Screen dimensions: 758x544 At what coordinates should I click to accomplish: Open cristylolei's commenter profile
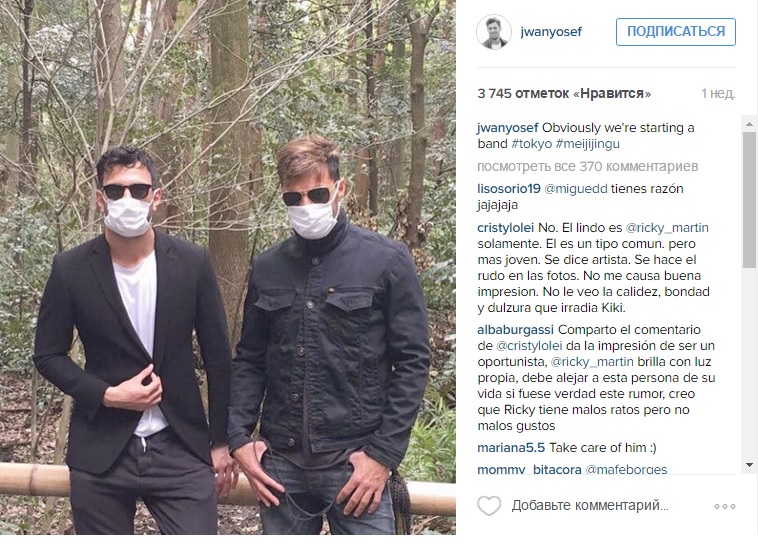pos(505,227)
